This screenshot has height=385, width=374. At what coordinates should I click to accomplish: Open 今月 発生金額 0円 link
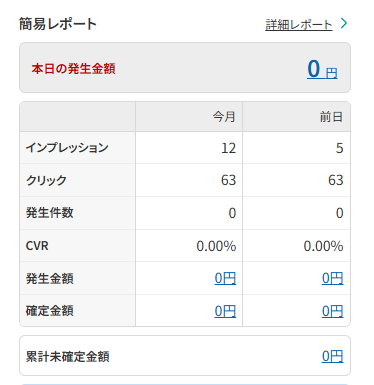point(225,278)
